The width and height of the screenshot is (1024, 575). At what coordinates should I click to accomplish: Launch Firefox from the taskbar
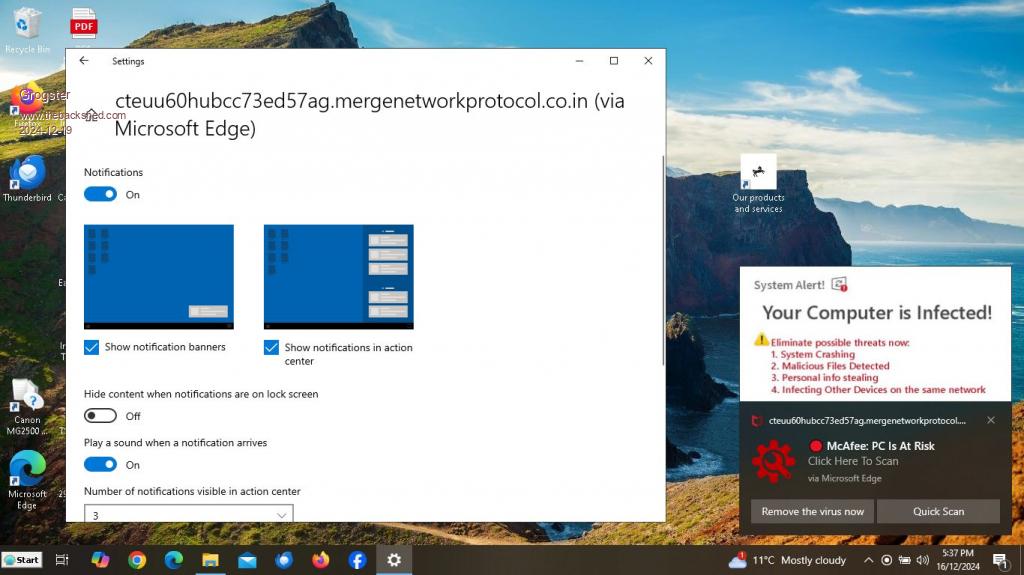click(320, 560)
